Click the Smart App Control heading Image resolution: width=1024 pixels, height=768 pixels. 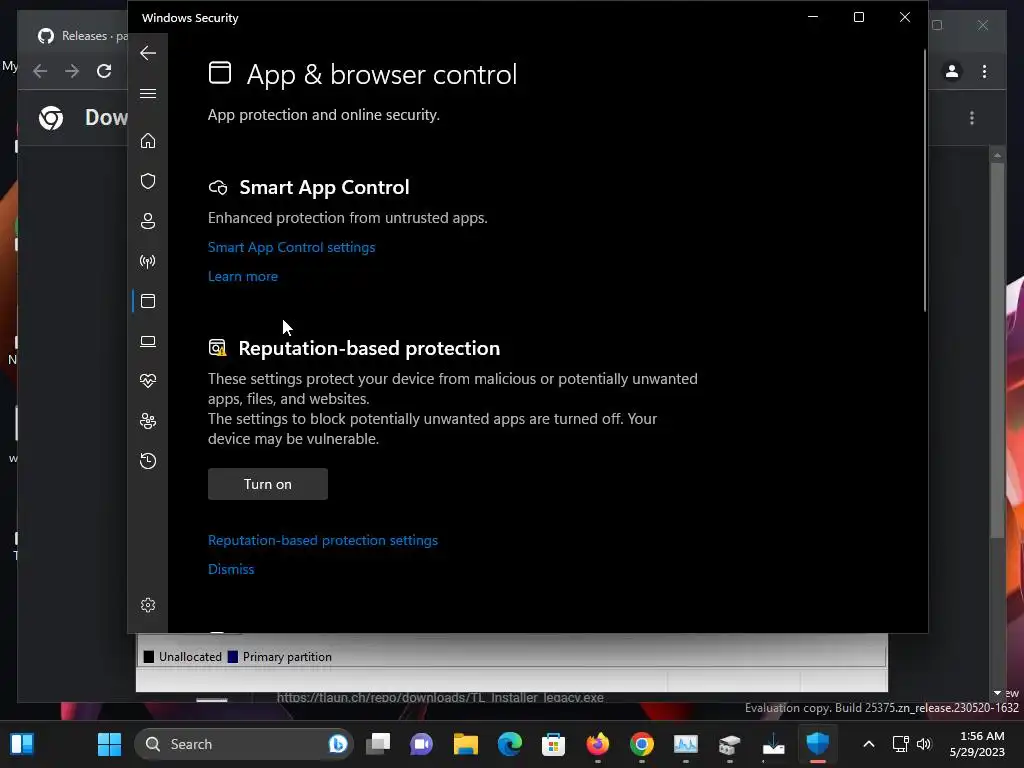point(324,187)
